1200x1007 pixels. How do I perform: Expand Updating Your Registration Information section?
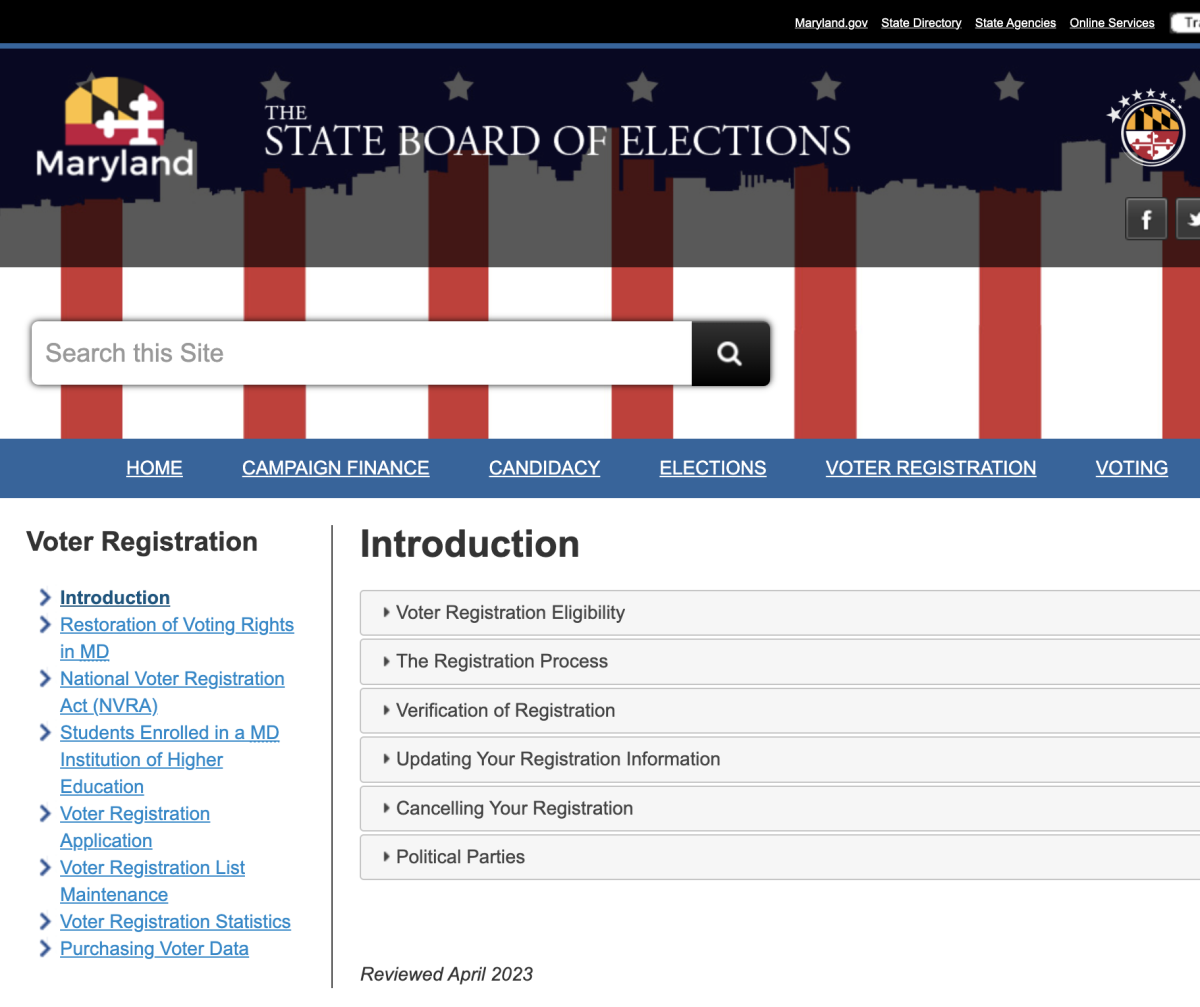point(780,759)
